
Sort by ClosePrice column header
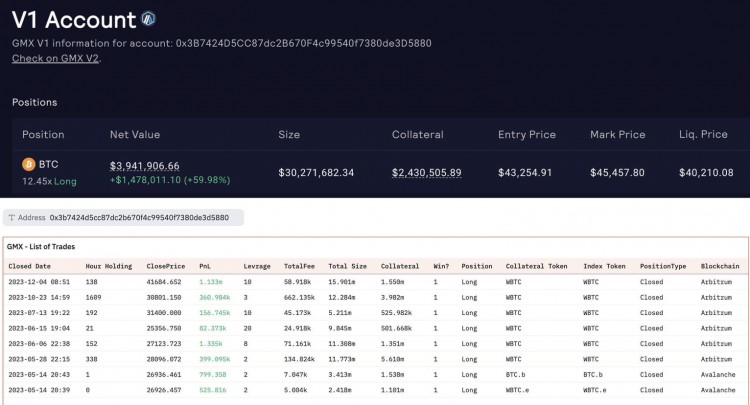[165, 266]
